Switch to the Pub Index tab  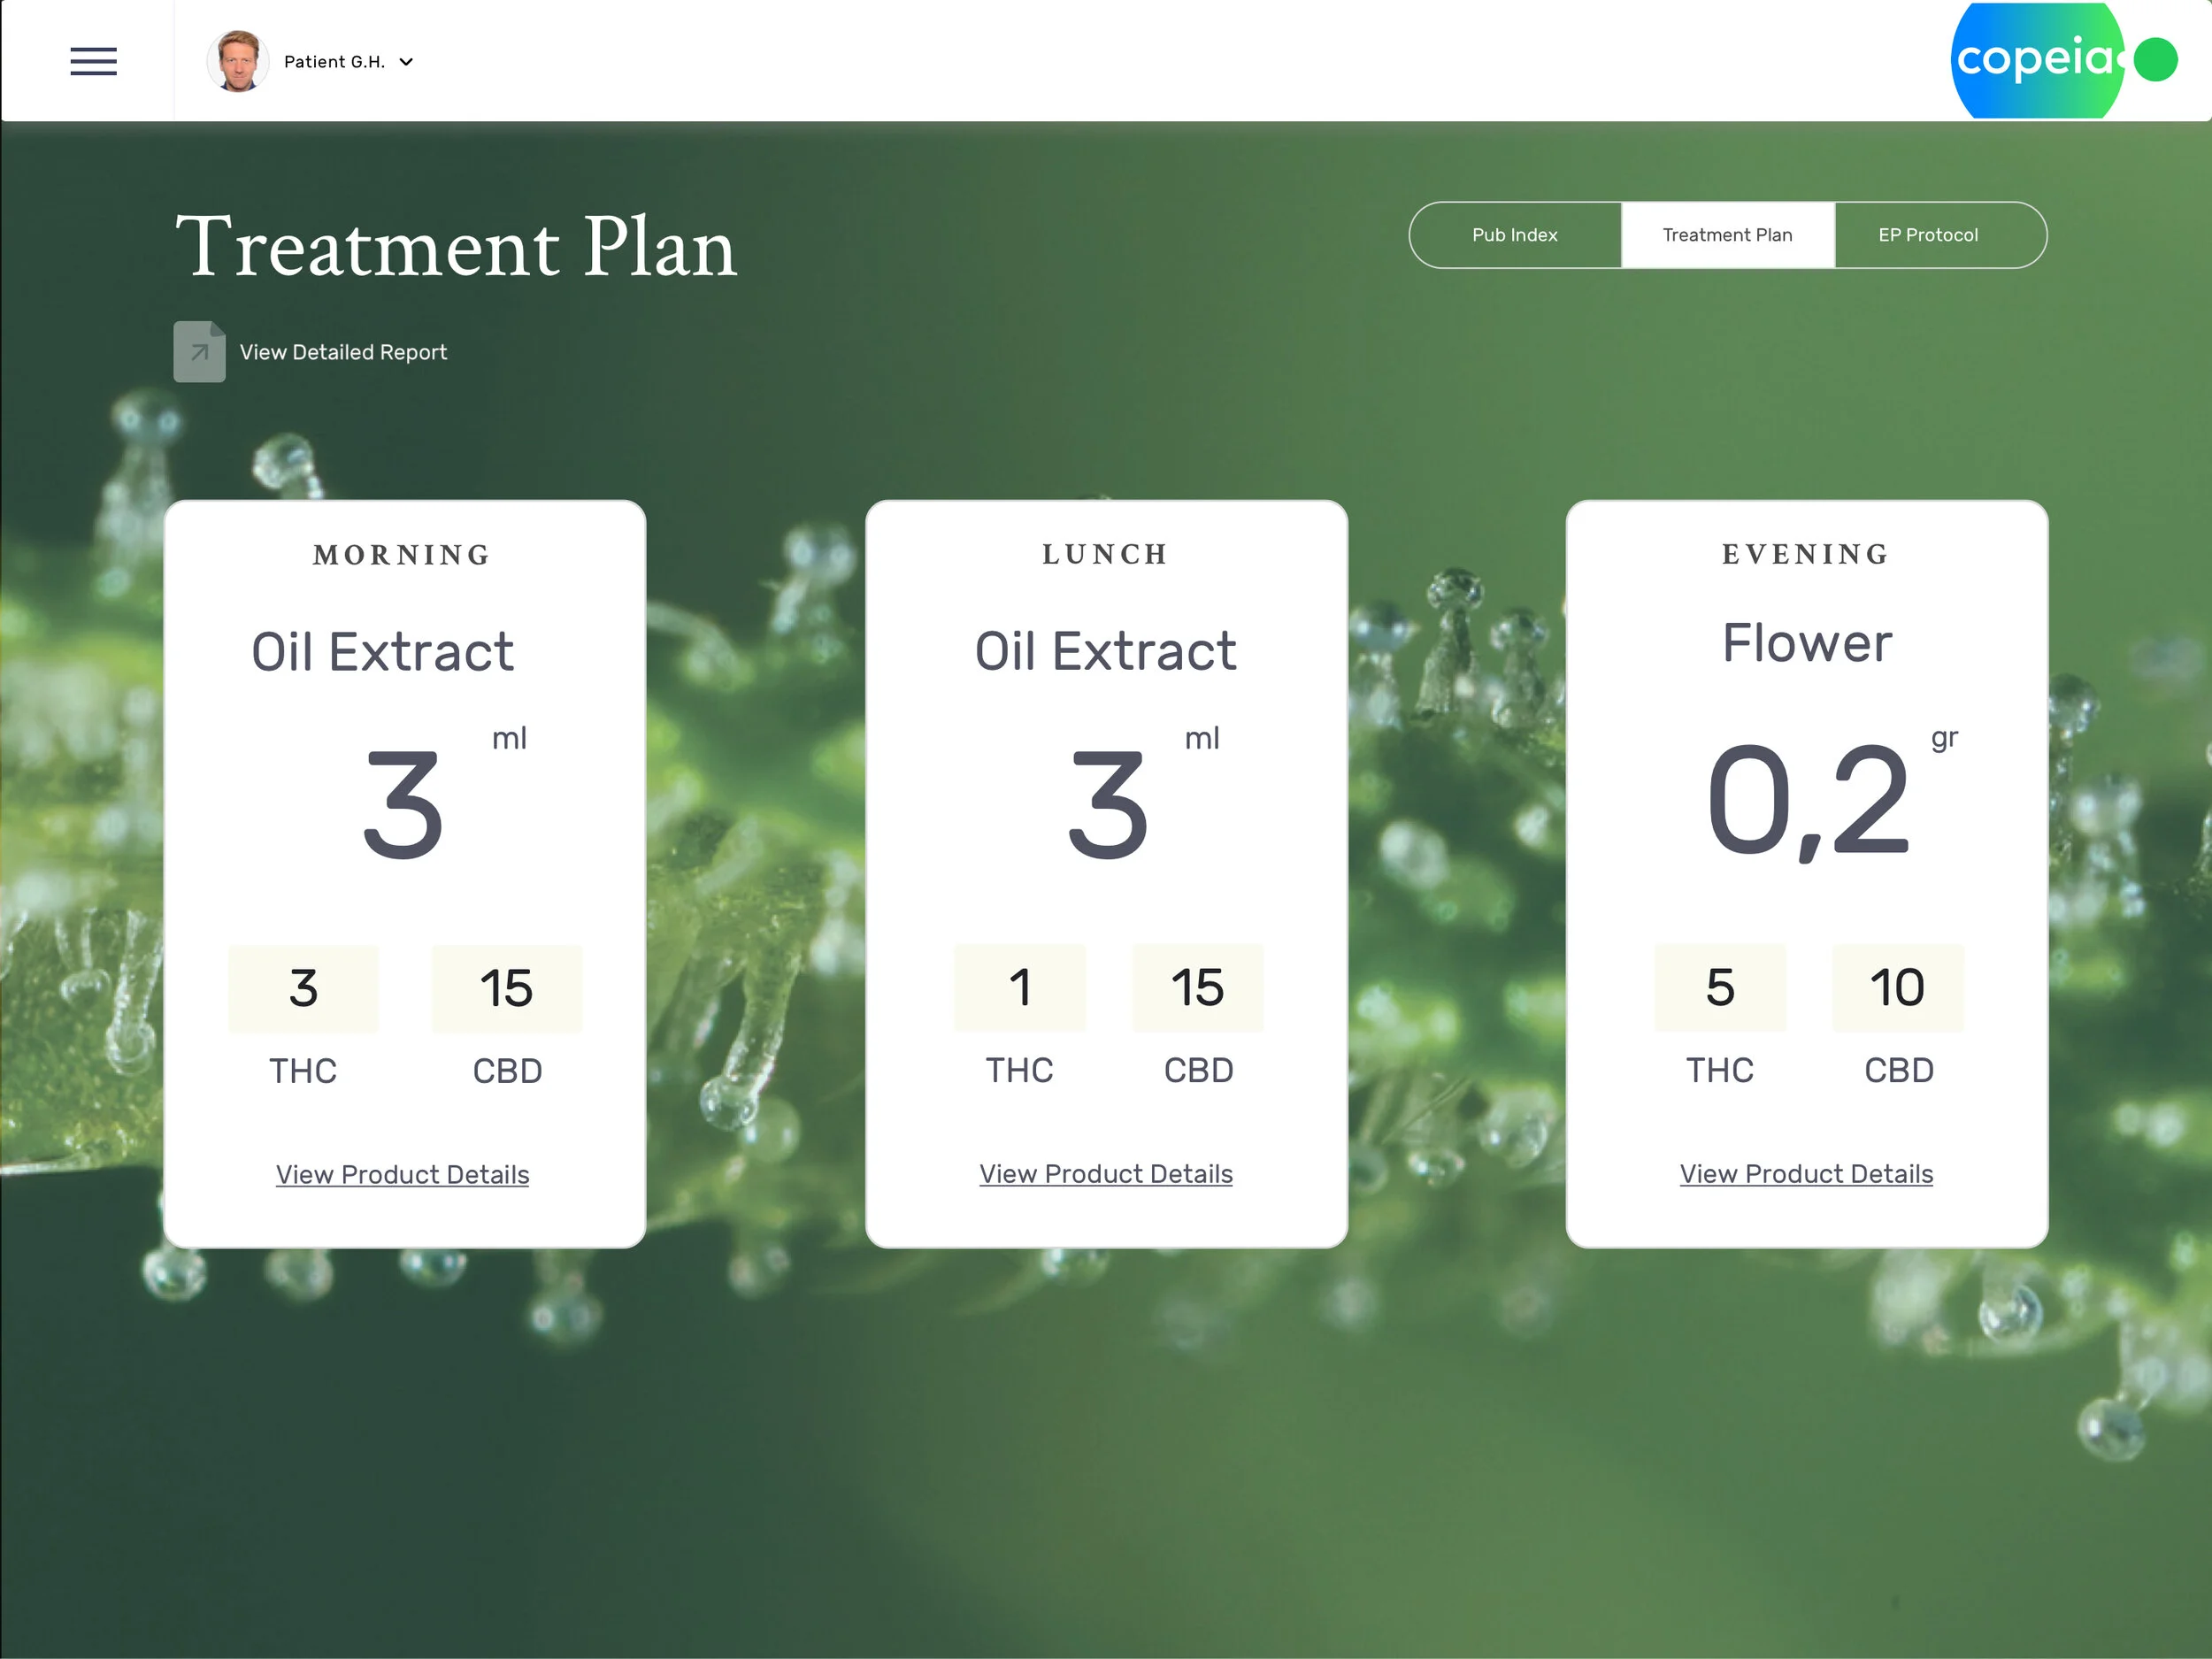pos(1515,235)
